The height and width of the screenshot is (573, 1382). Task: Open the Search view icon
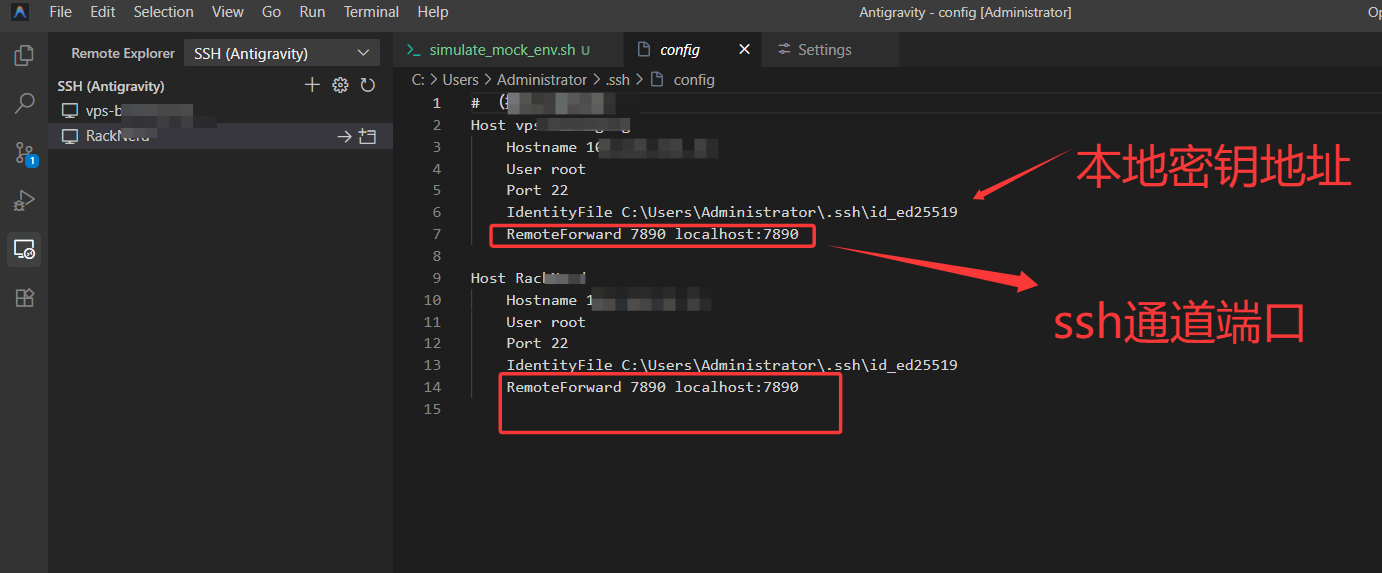(x=24, y=104)
